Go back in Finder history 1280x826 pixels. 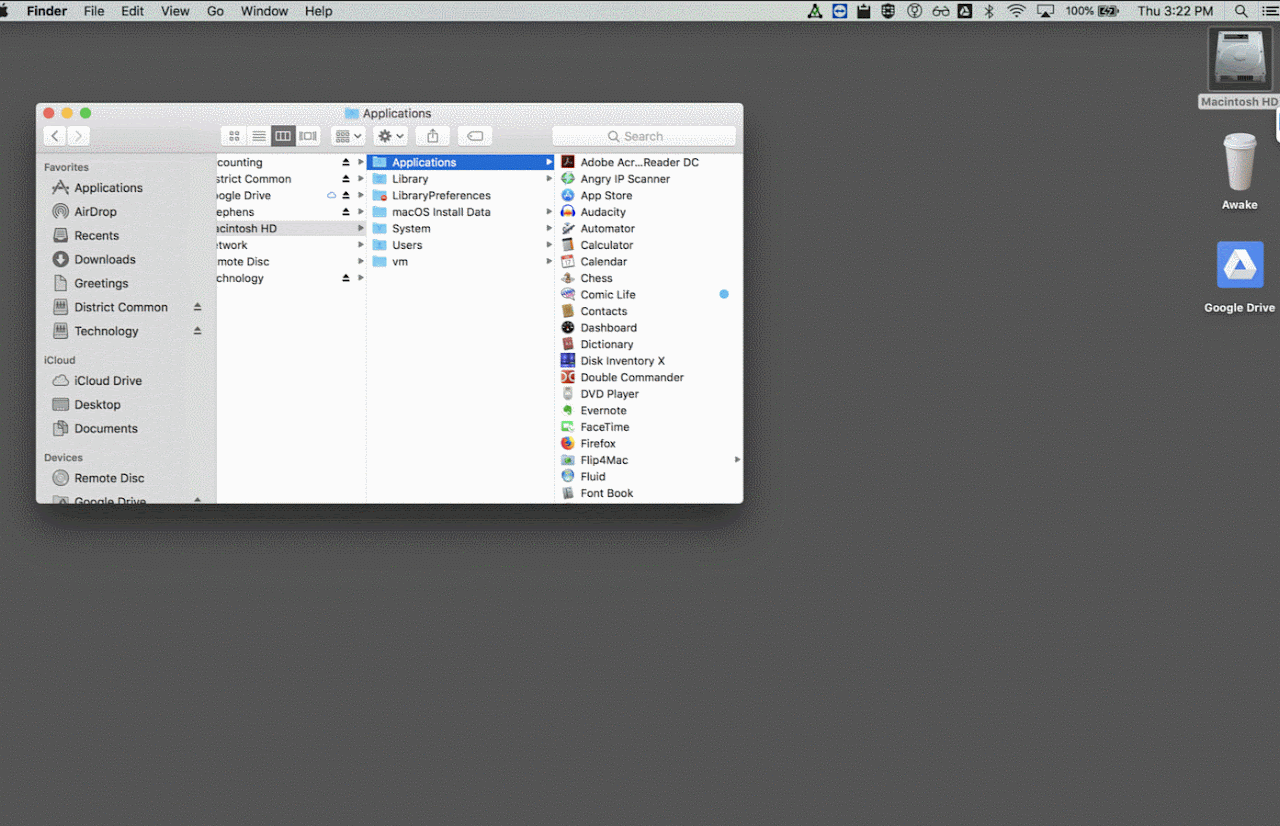[x=55, y=136]
